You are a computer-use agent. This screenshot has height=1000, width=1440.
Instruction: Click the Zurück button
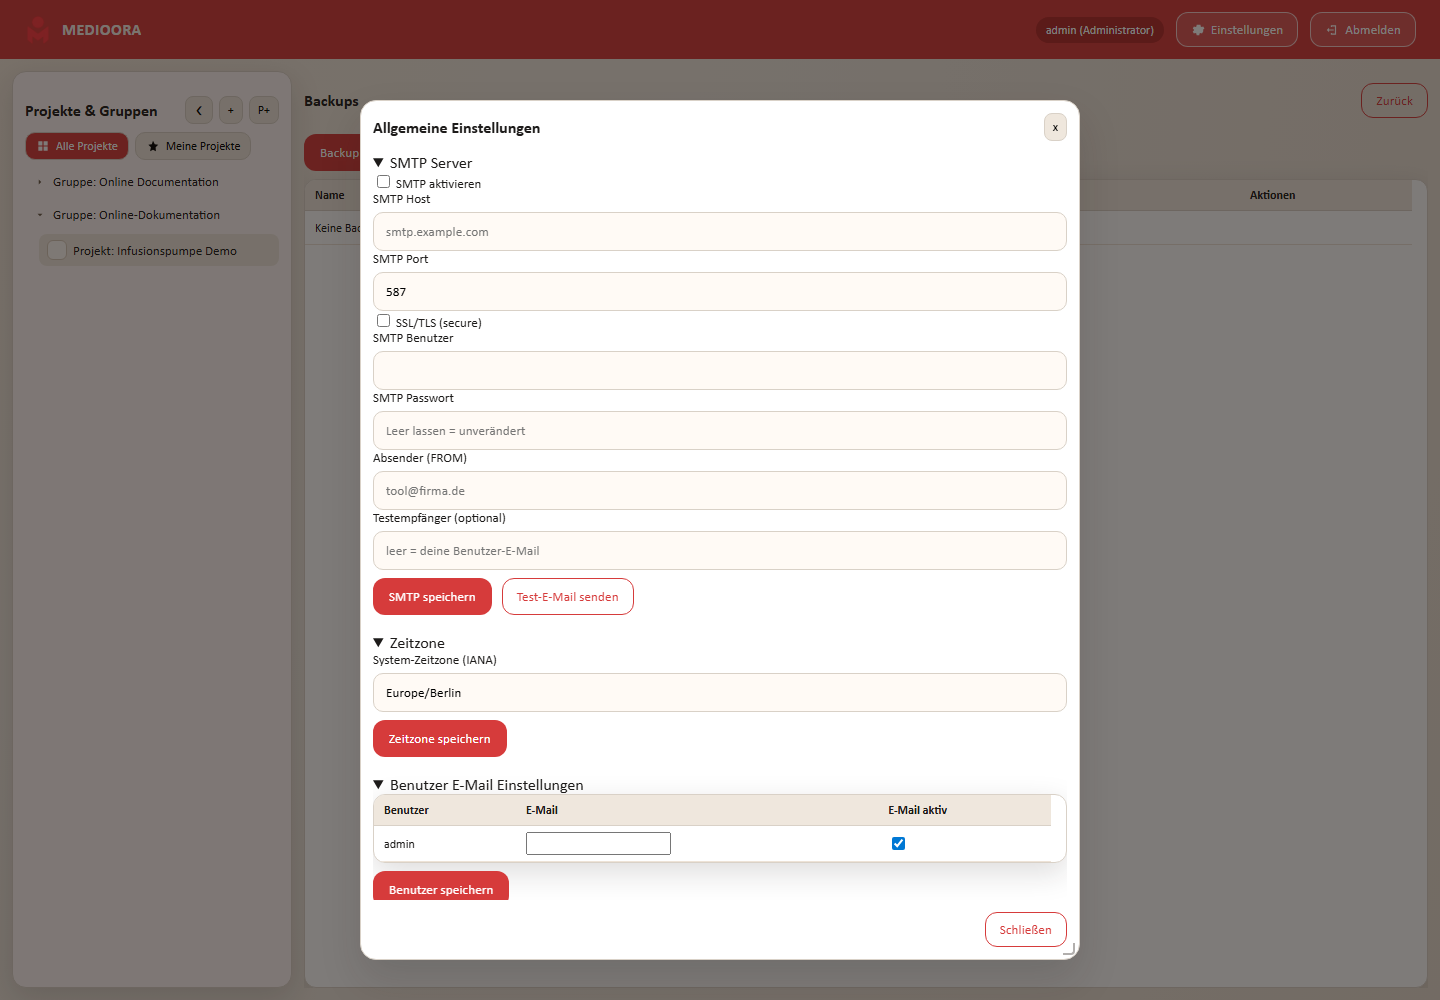[x=1394, y=100]
